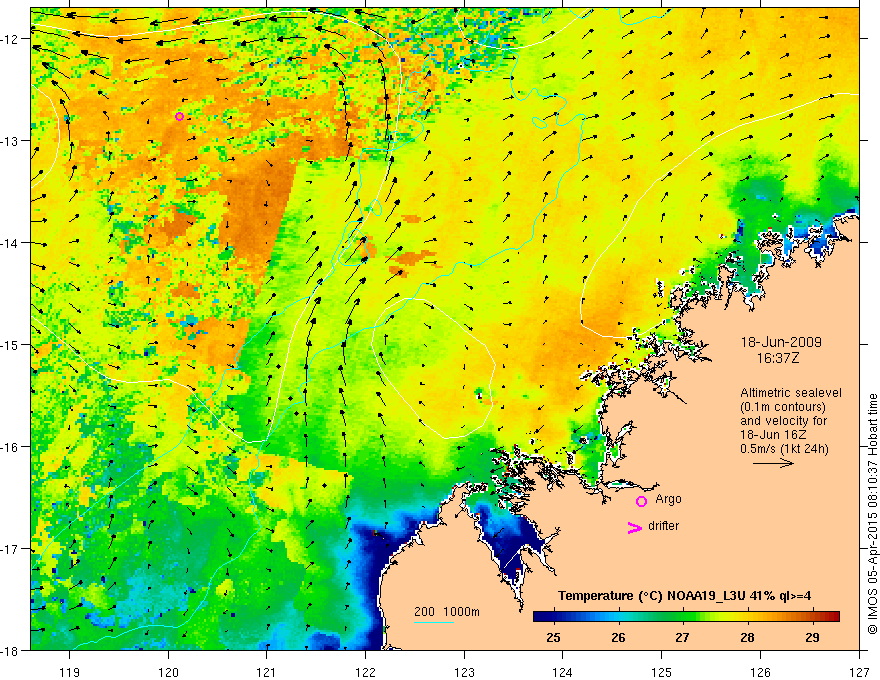The width and height of the screenshot is (880, 680).
Task: Click the longitude axis label 123
Action: pos(464,672)
